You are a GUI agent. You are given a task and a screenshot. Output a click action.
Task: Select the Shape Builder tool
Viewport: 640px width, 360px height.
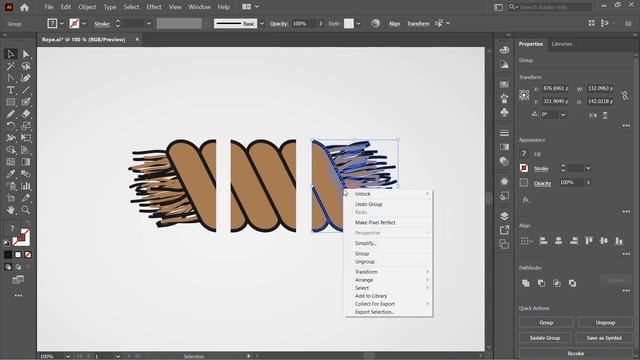pos(11,150)
